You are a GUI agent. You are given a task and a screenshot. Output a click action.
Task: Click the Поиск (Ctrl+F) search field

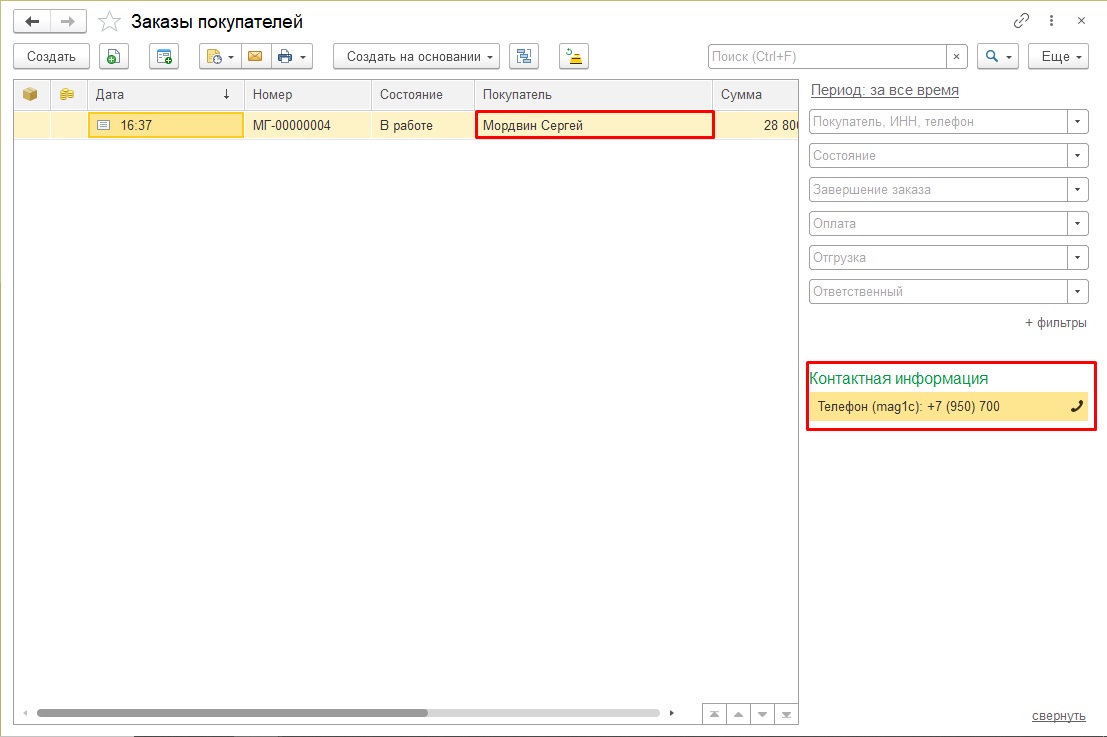click(x=826, y=57)
